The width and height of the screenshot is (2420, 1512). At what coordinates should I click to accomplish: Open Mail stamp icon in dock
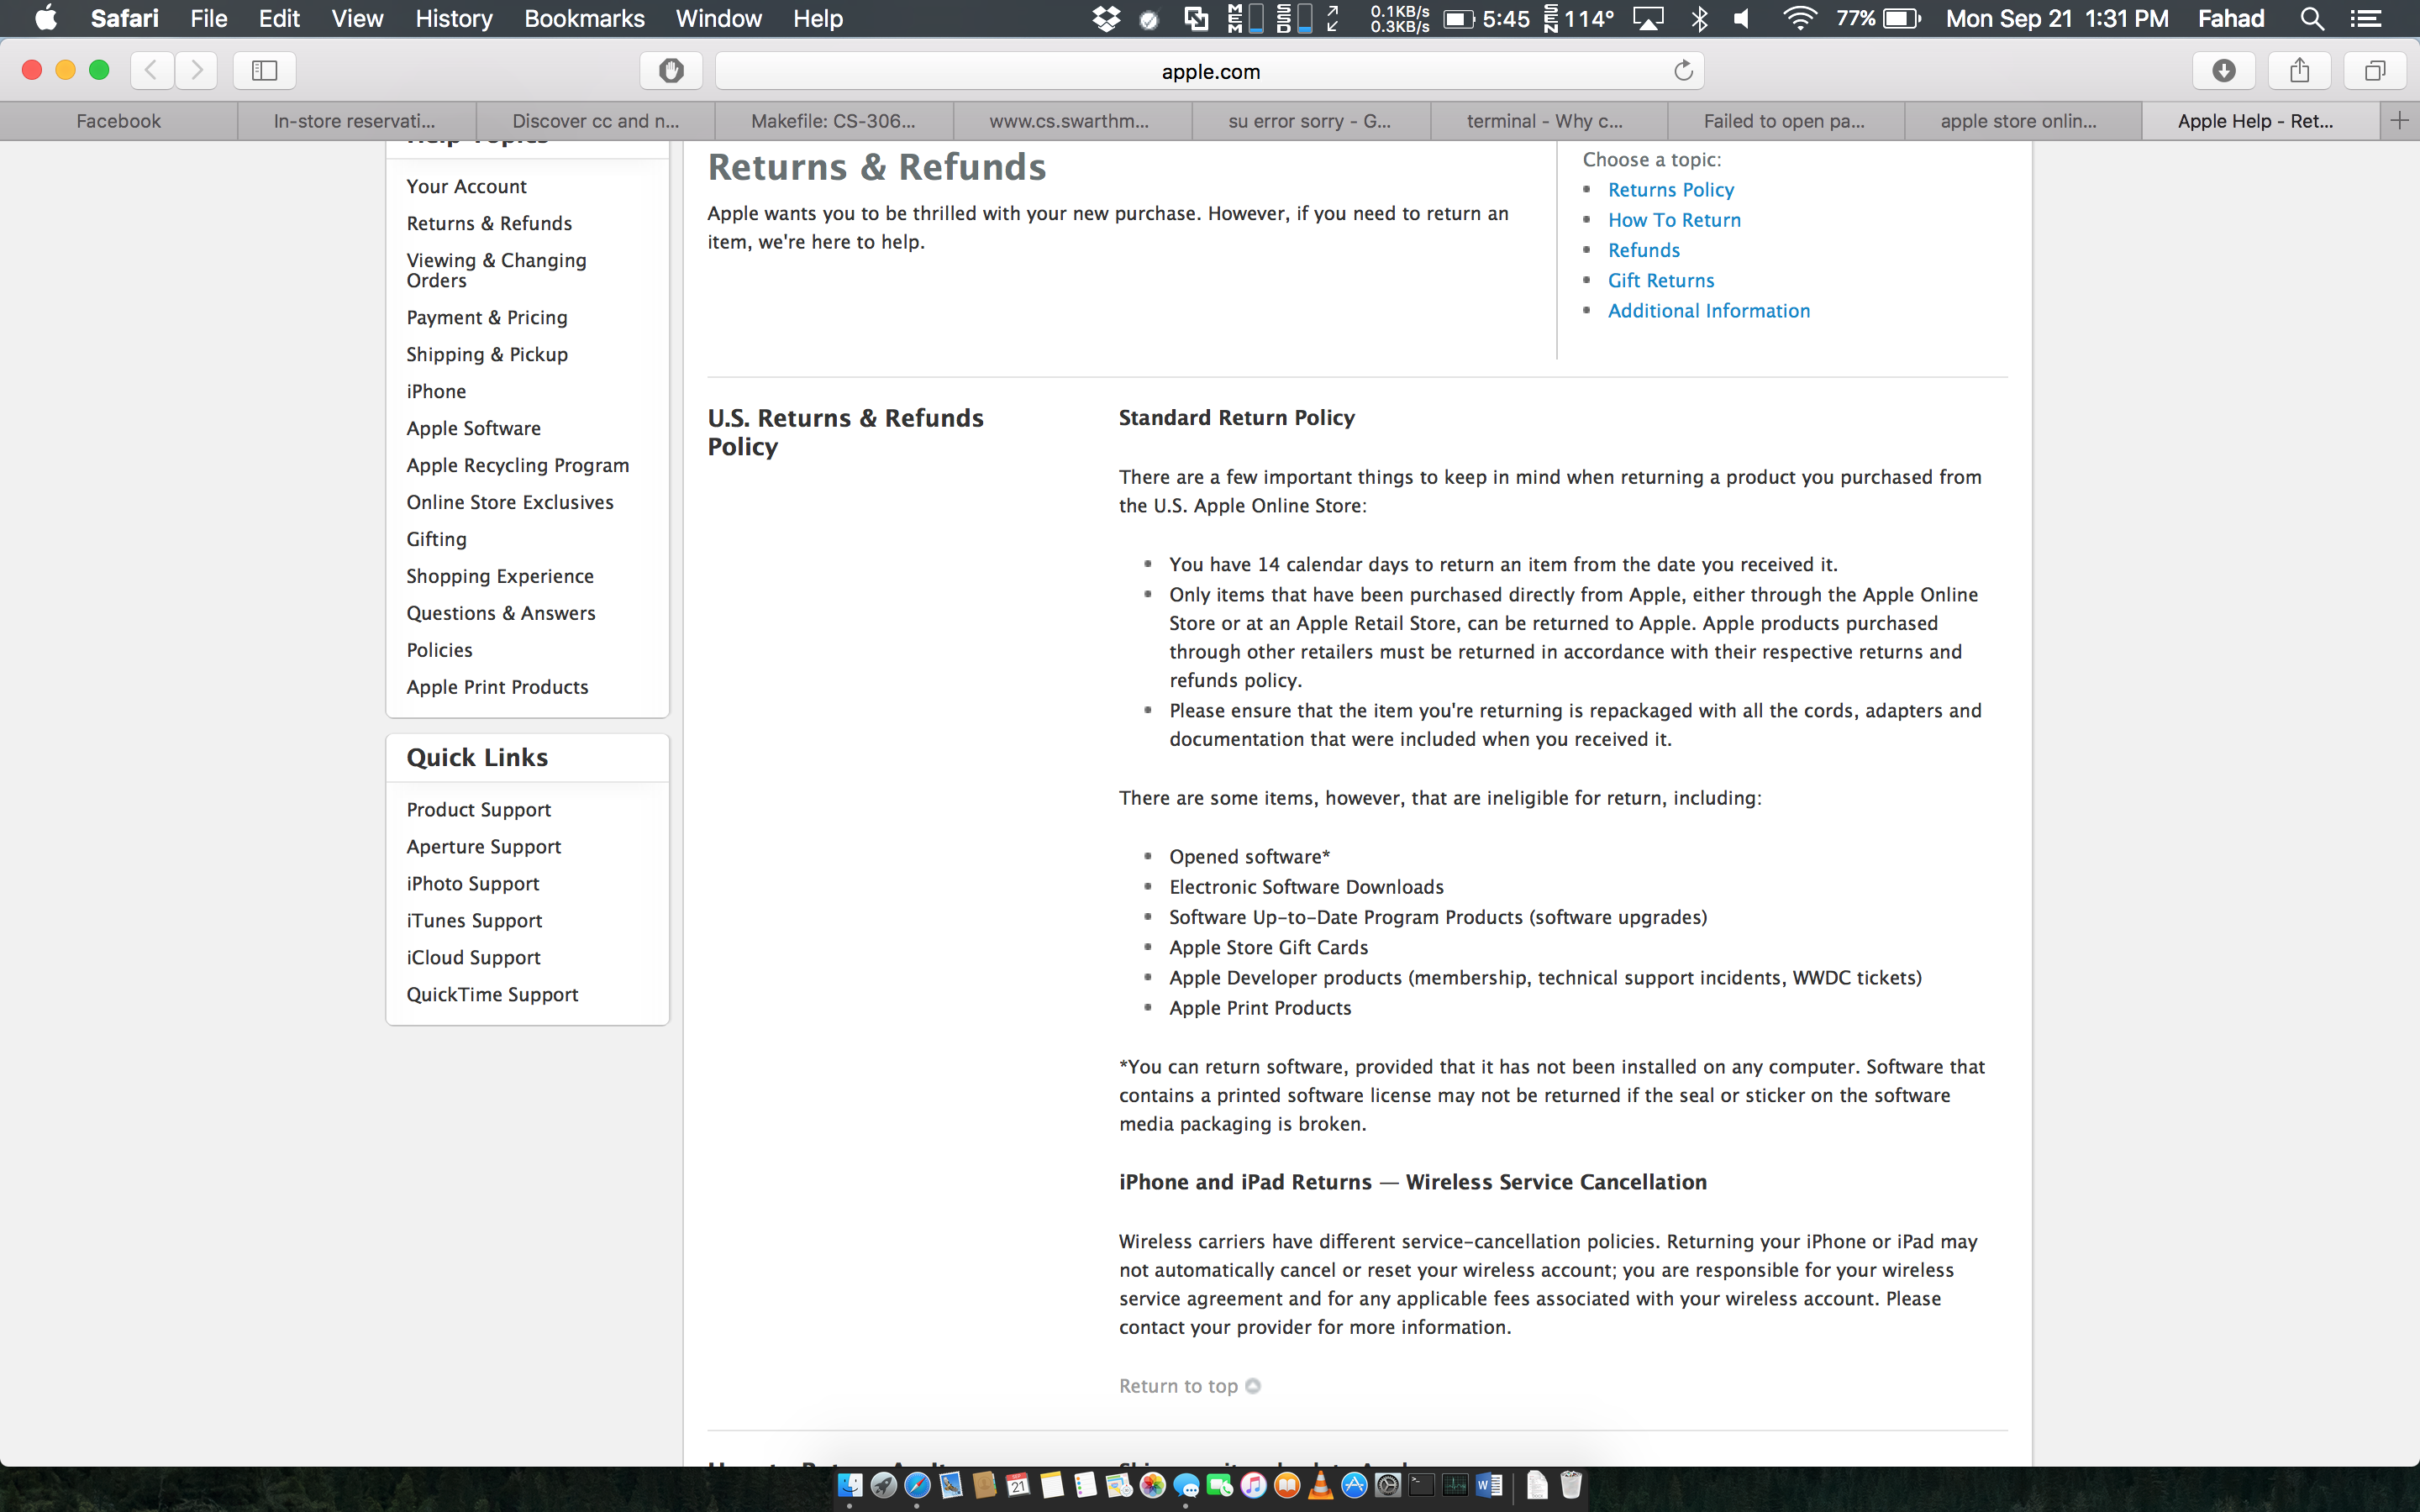pyautogui.click(x=951, y=1485)
